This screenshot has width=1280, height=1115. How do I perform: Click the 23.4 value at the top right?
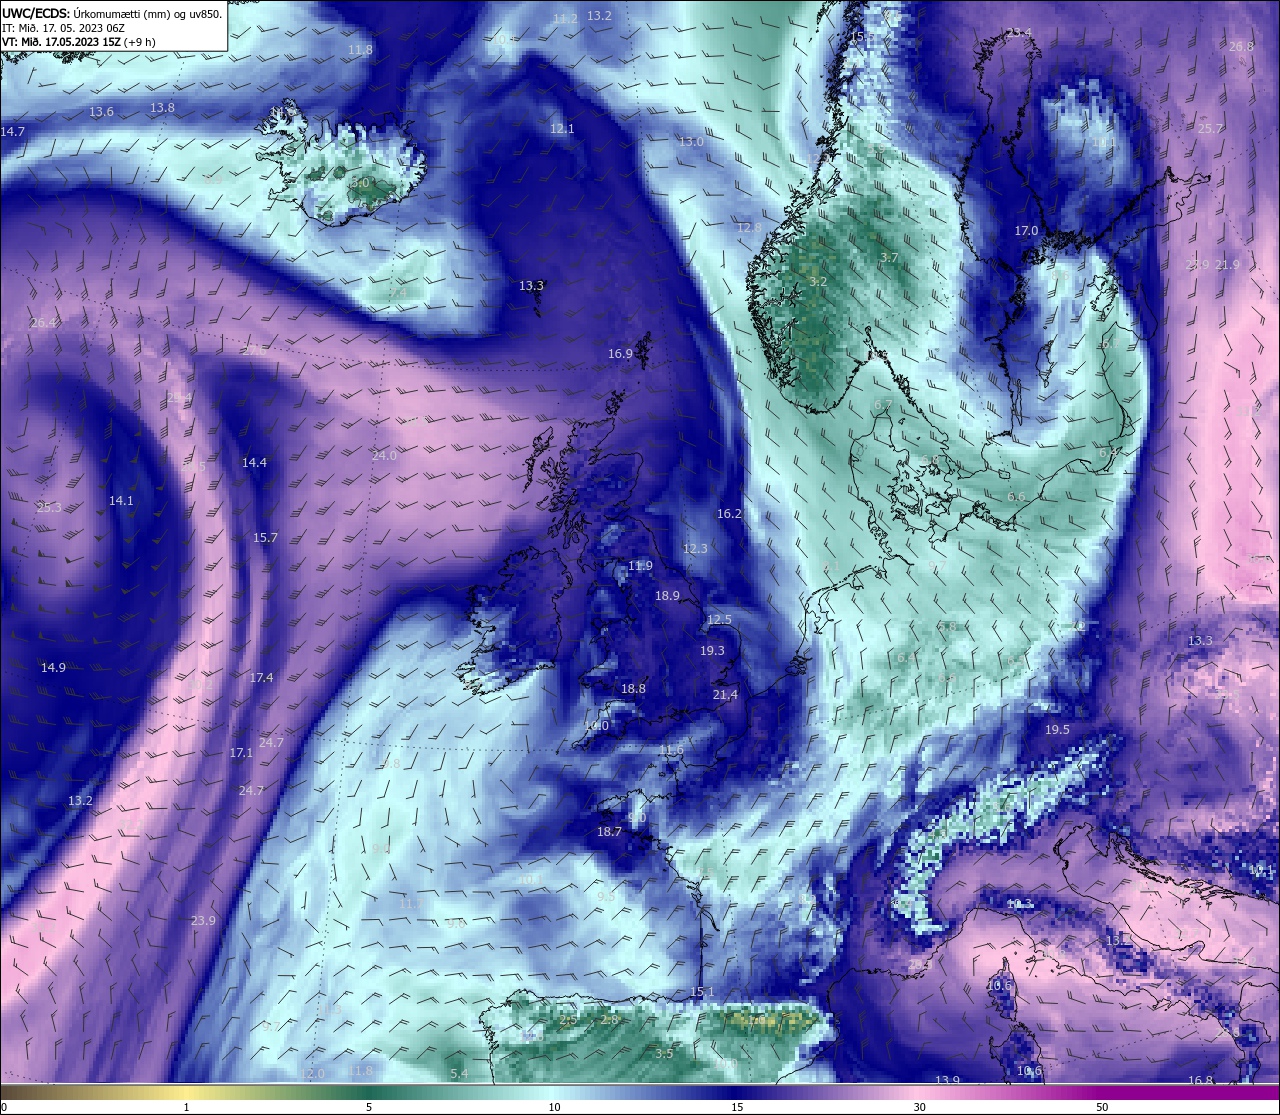click(1018, 33)
